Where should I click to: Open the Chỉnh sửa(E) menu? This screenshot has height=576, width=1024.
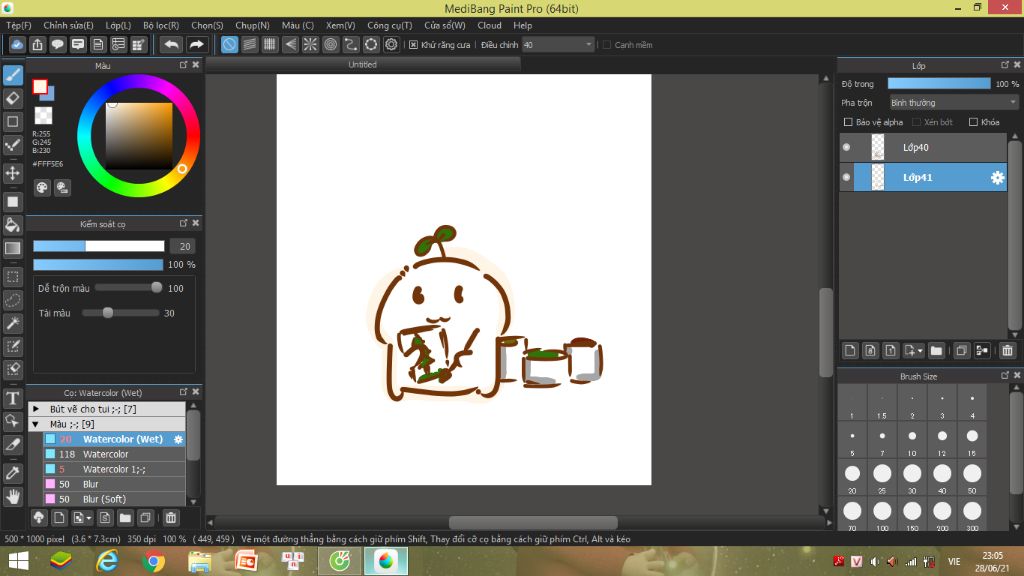[x=69, y=25]
